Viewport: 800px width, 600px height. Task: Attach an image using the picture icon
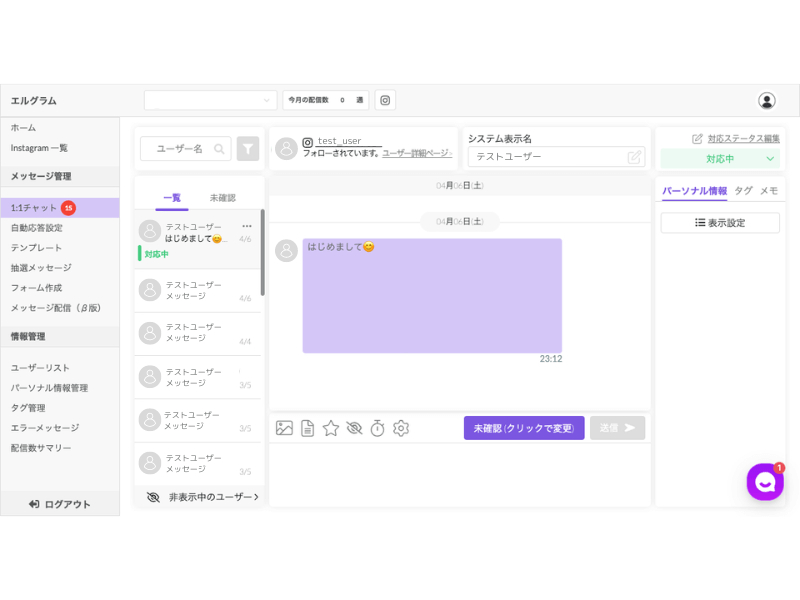[284, 428]
